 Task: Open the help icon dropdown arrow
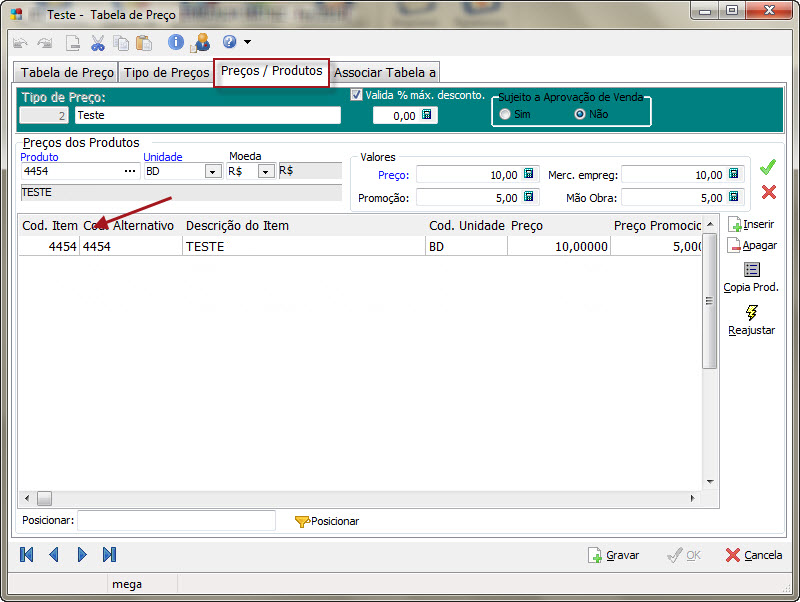pyautogui.click(x=247, y=42)
